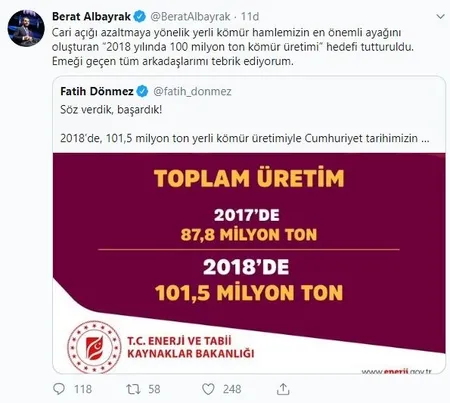
Task: View the 118 replies count
Action: pos(83,389)
